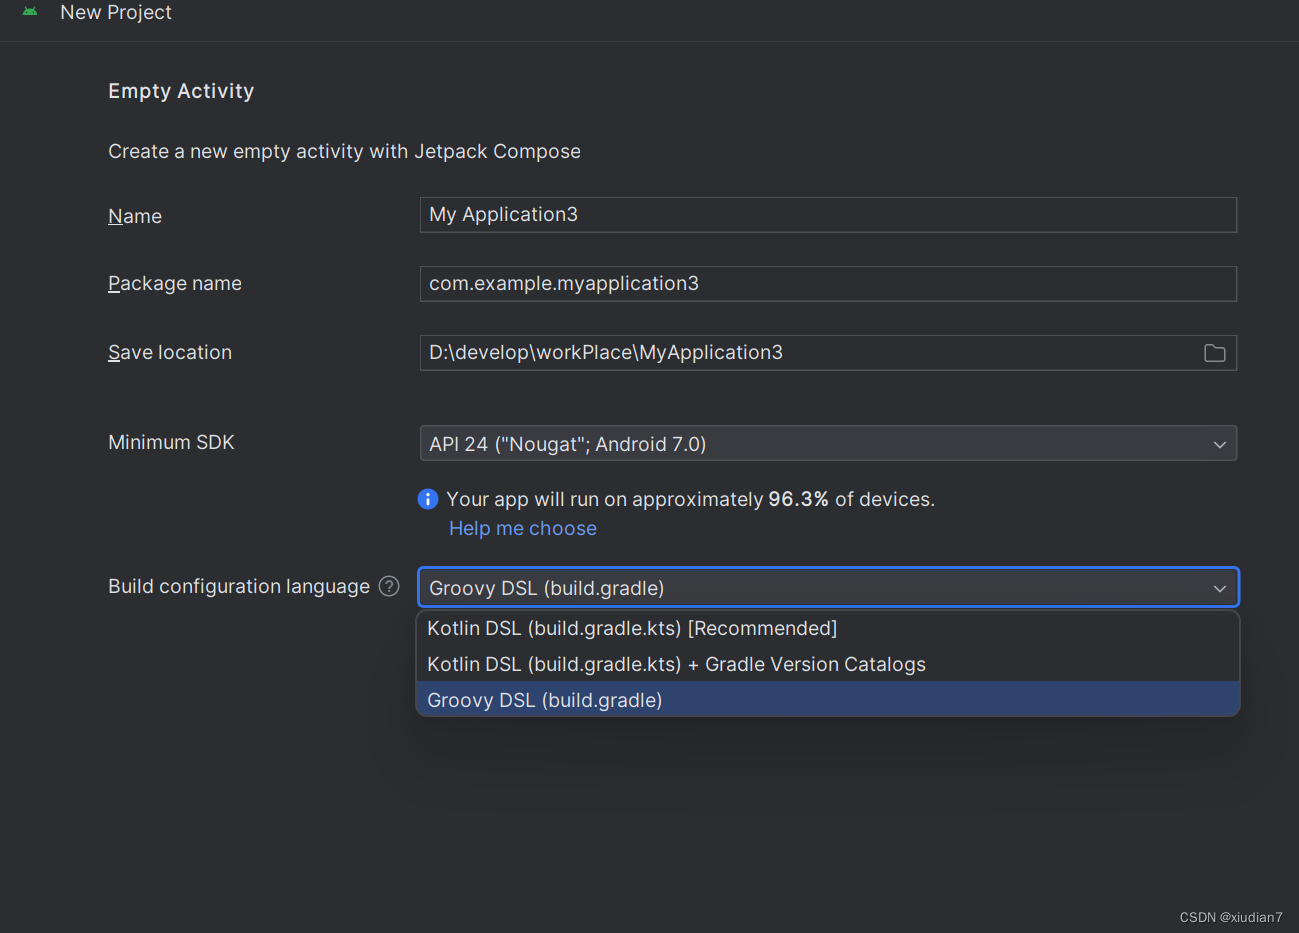Expand the Minimum SDK dropdown arrow
This screenshot has width=1299, height=933.
click(x=1219, y=444)
